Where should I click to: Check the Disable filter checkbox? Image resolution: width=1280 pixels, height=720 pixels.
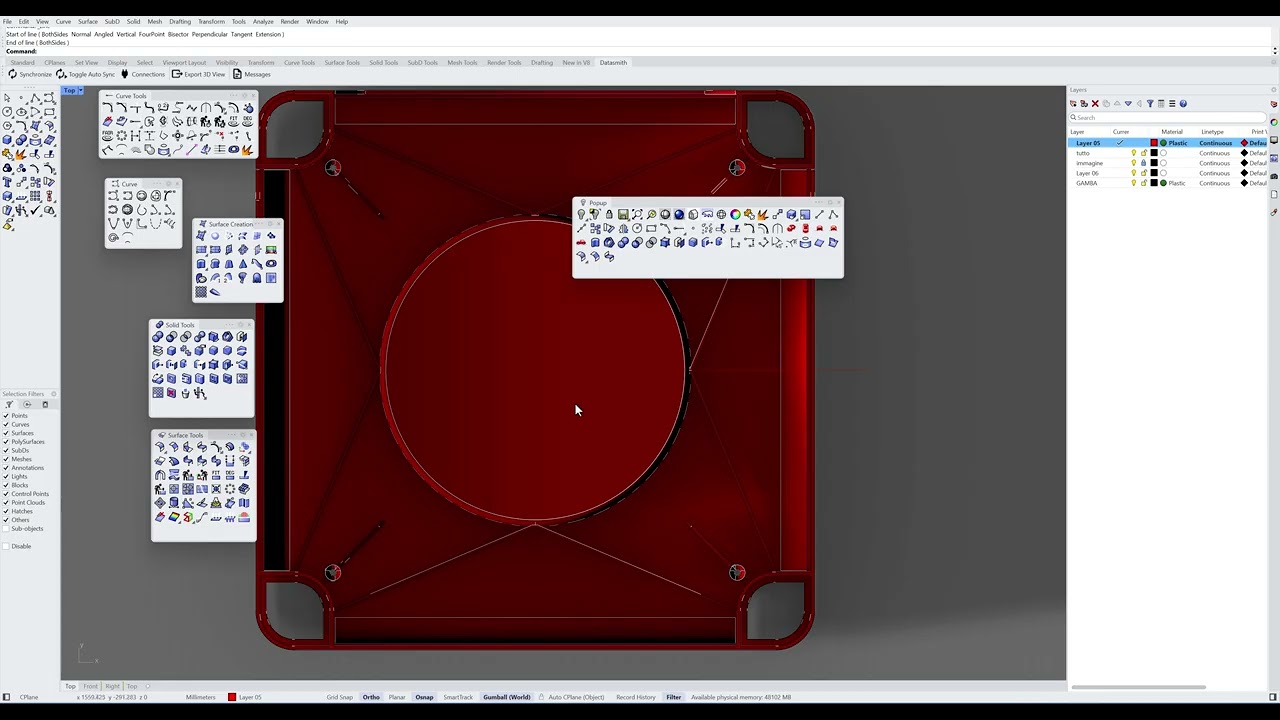click(x=5, y=546)
